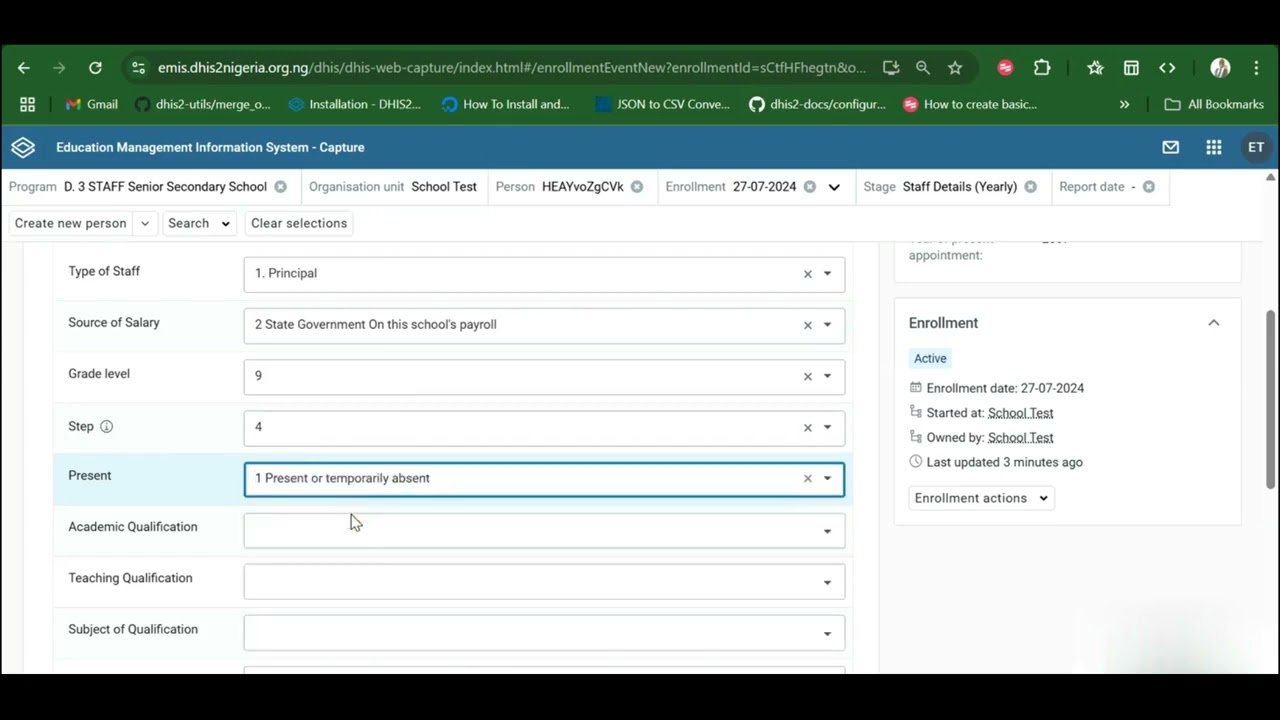Screen dimensions: 1280x720
Task: Open Present dropdown arrow
Action: 827,479
